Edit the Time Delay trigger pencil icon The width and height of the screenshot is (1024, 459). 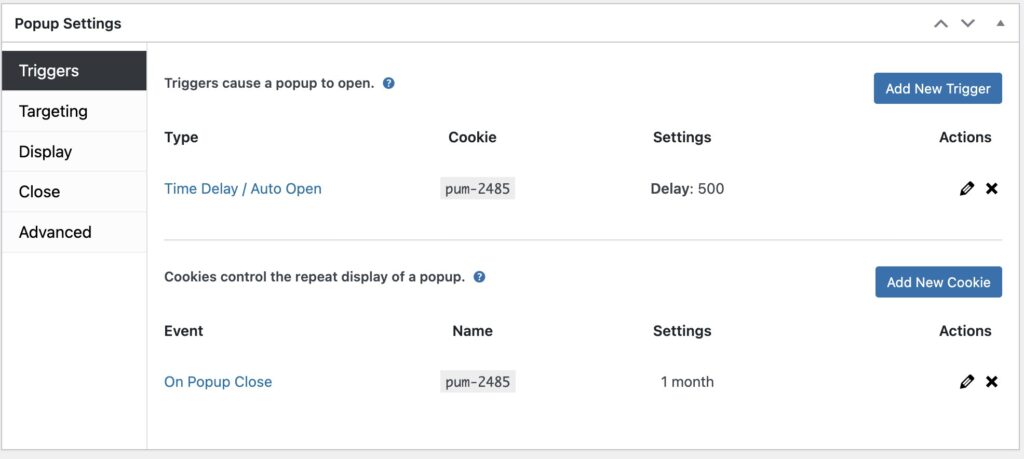tap(967, 189)
